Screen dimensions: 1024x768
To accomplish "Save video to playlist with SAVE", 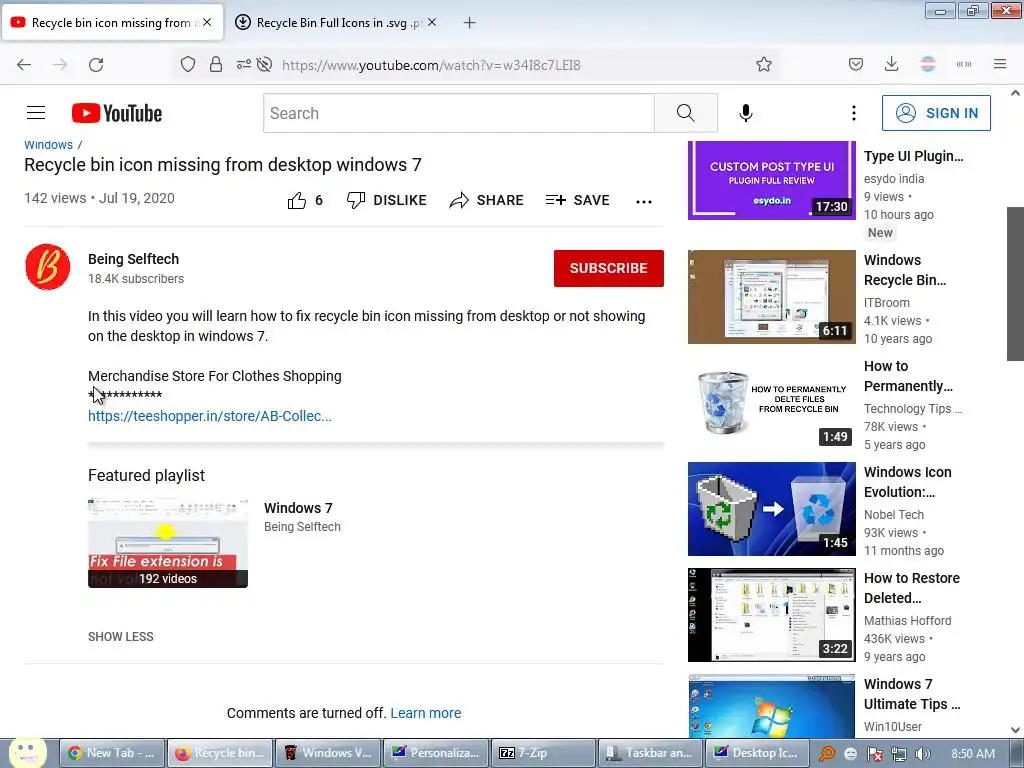I will pyautogui.click(x=578, y=200).
